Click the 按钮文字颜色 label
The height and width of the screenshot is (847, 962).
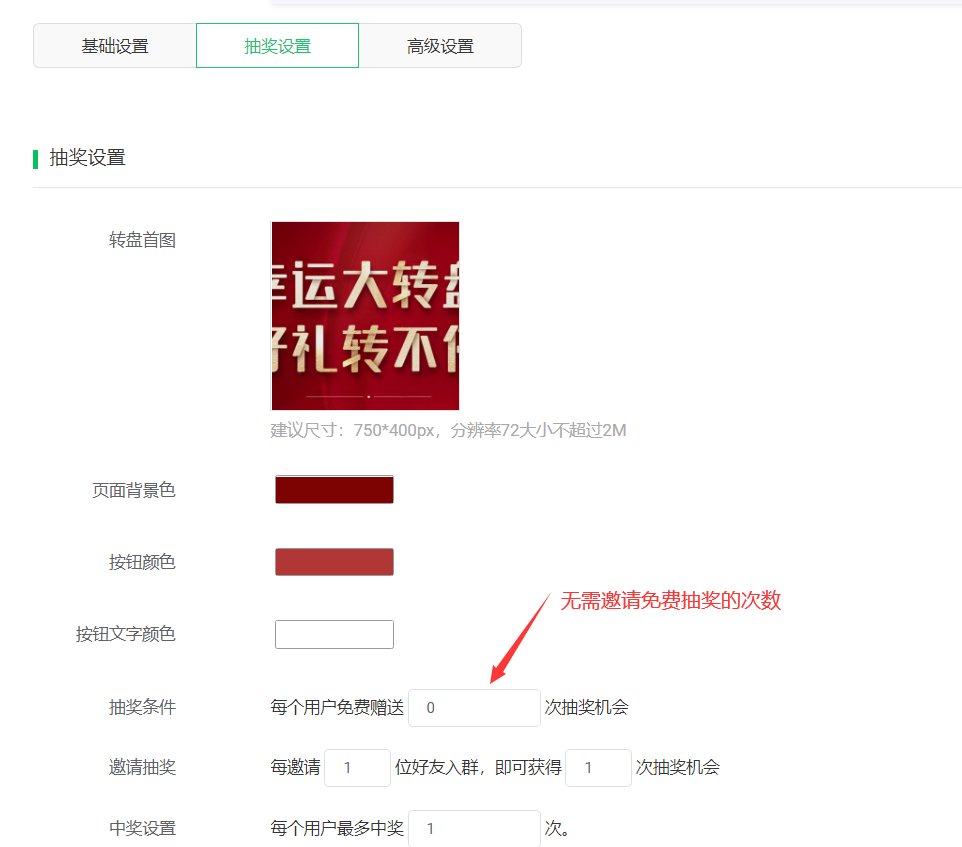(x=126, y=634)
